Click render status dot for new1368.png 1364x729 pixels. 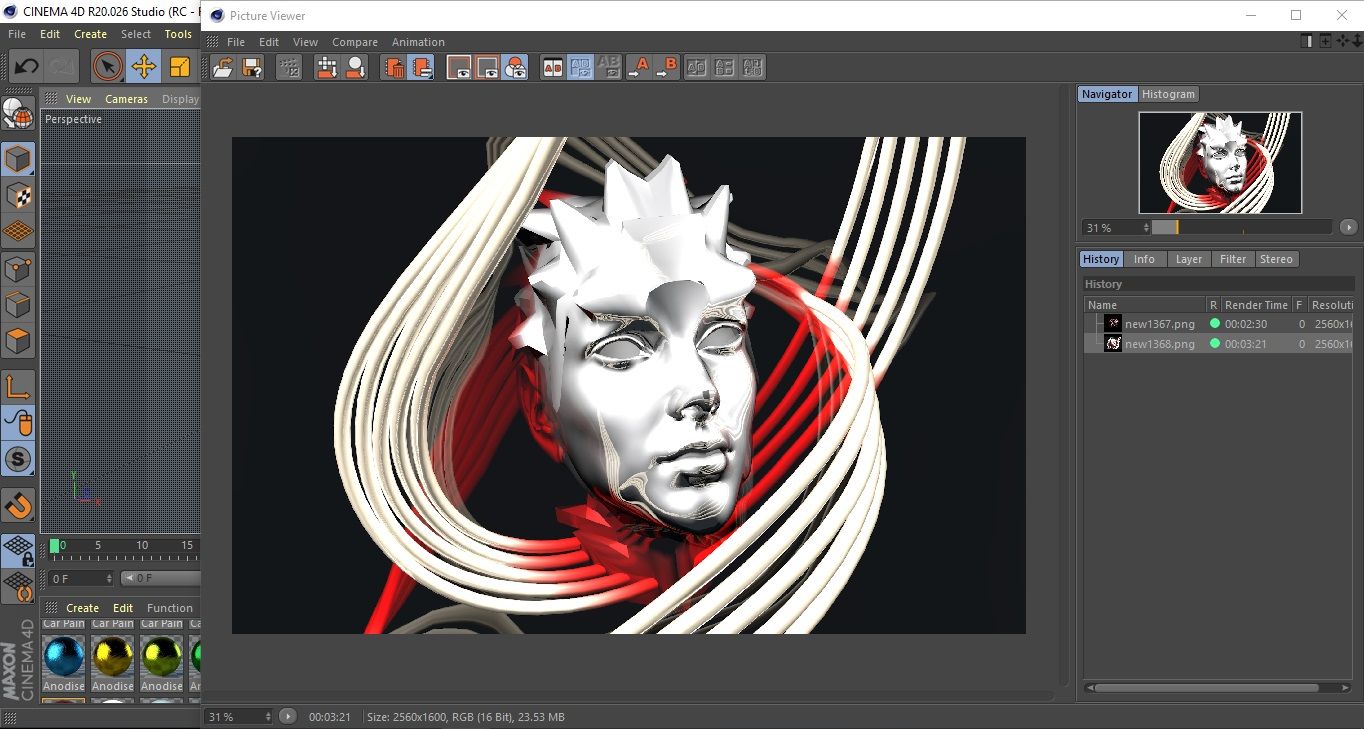point(1215,344)
